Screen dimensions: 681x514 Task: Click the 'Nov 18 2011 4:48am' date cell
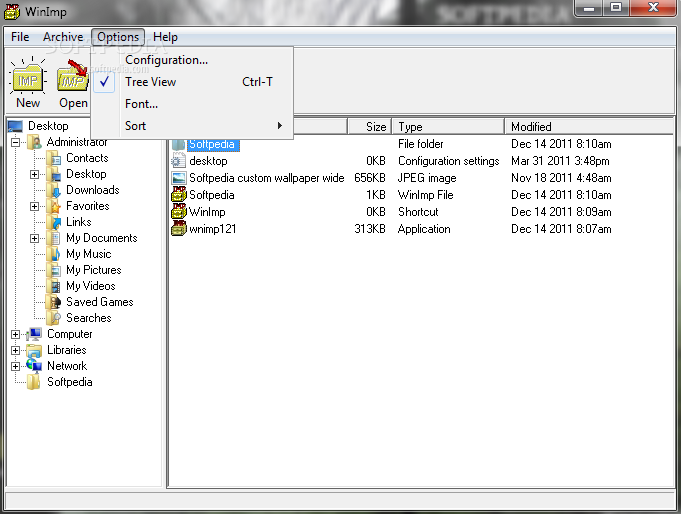pos(561,178)
